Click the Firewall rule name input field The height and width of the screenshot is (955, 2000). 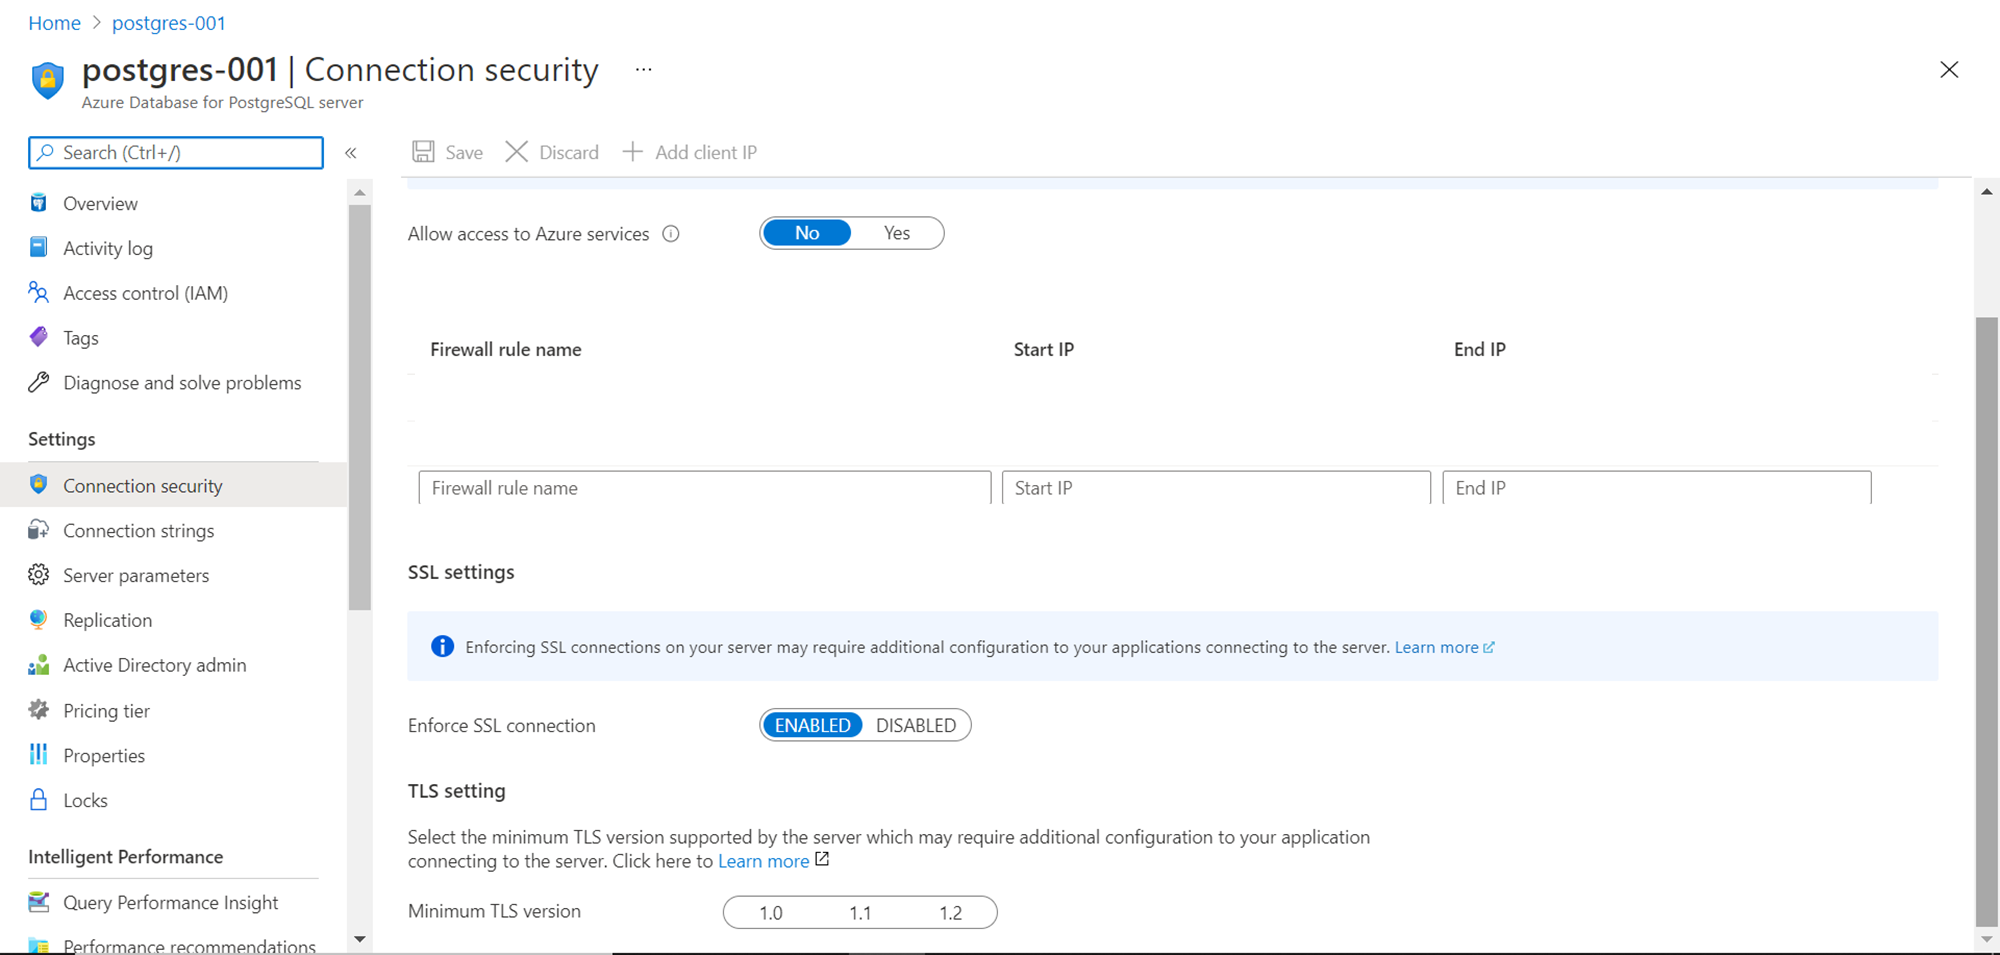pos(704,488)
